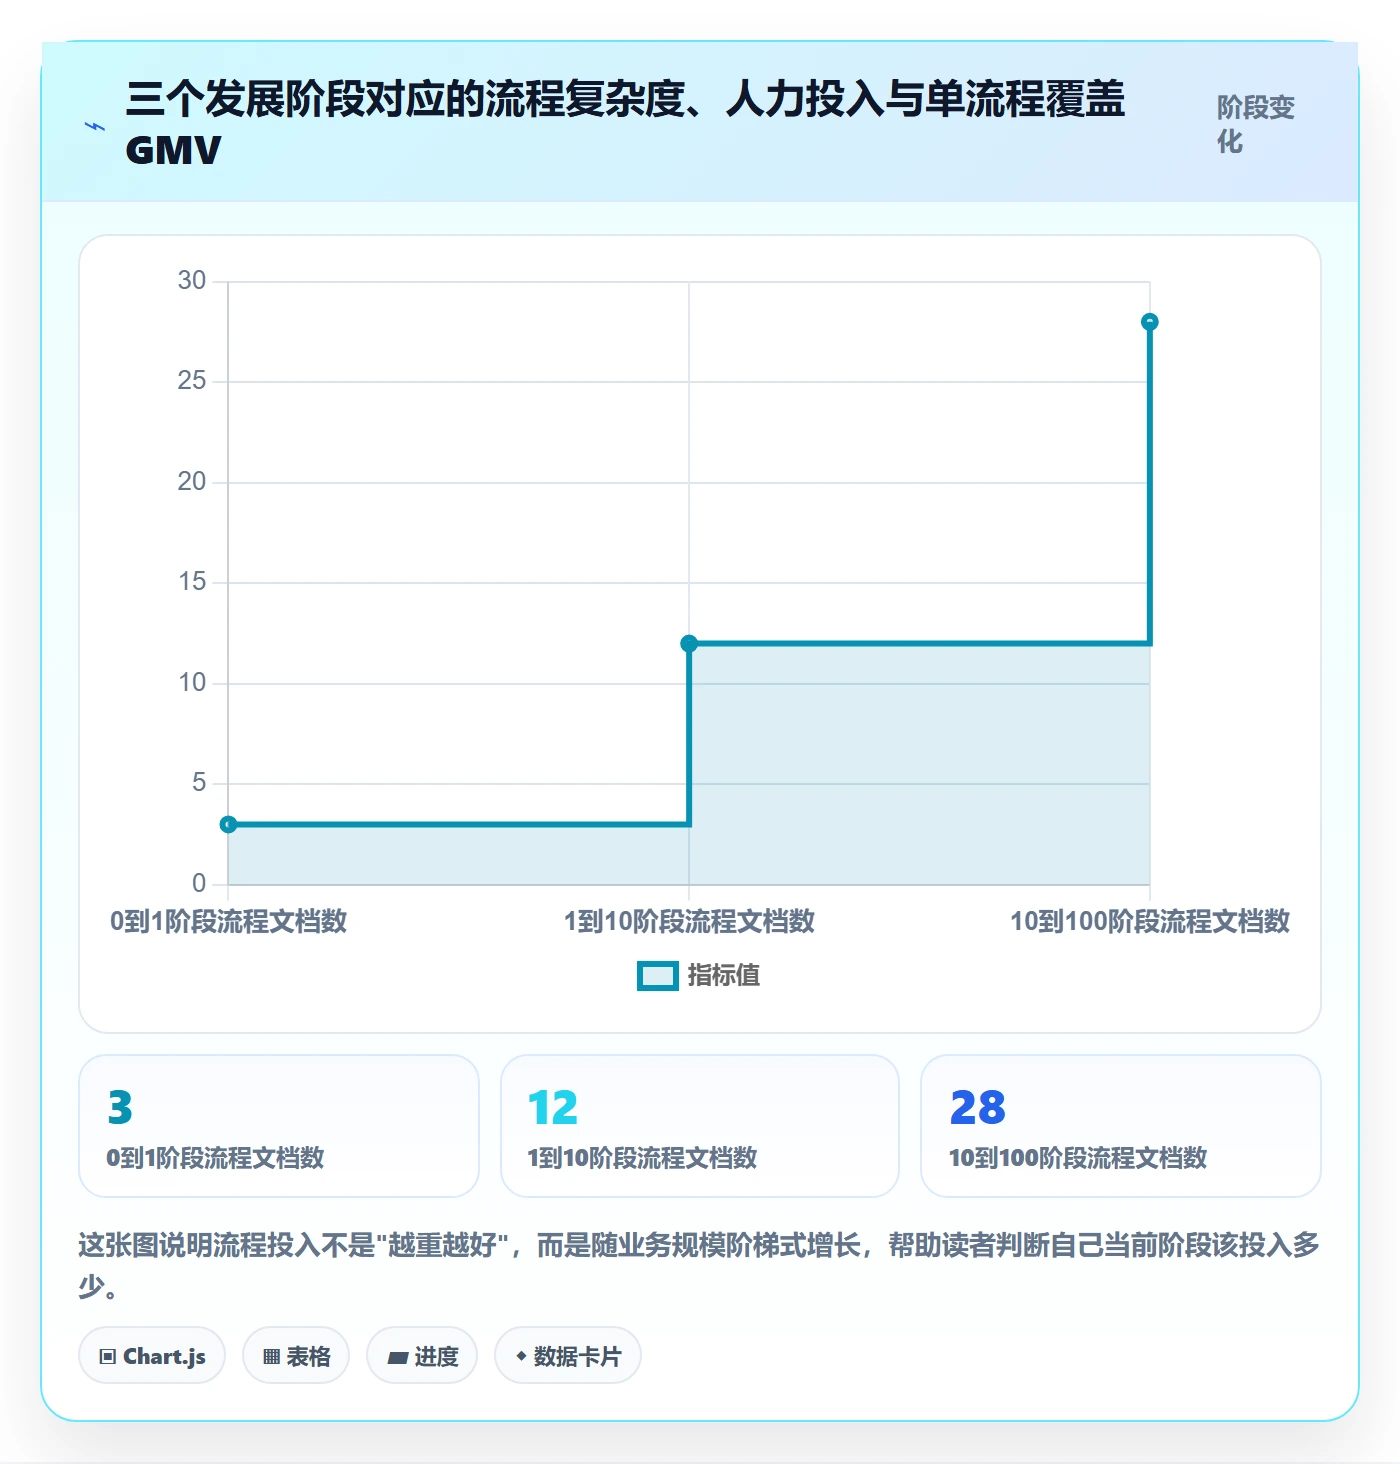Click the 数据卡片 tag
Viewport: 1400px width, 1464px height.
(568, 1356)
